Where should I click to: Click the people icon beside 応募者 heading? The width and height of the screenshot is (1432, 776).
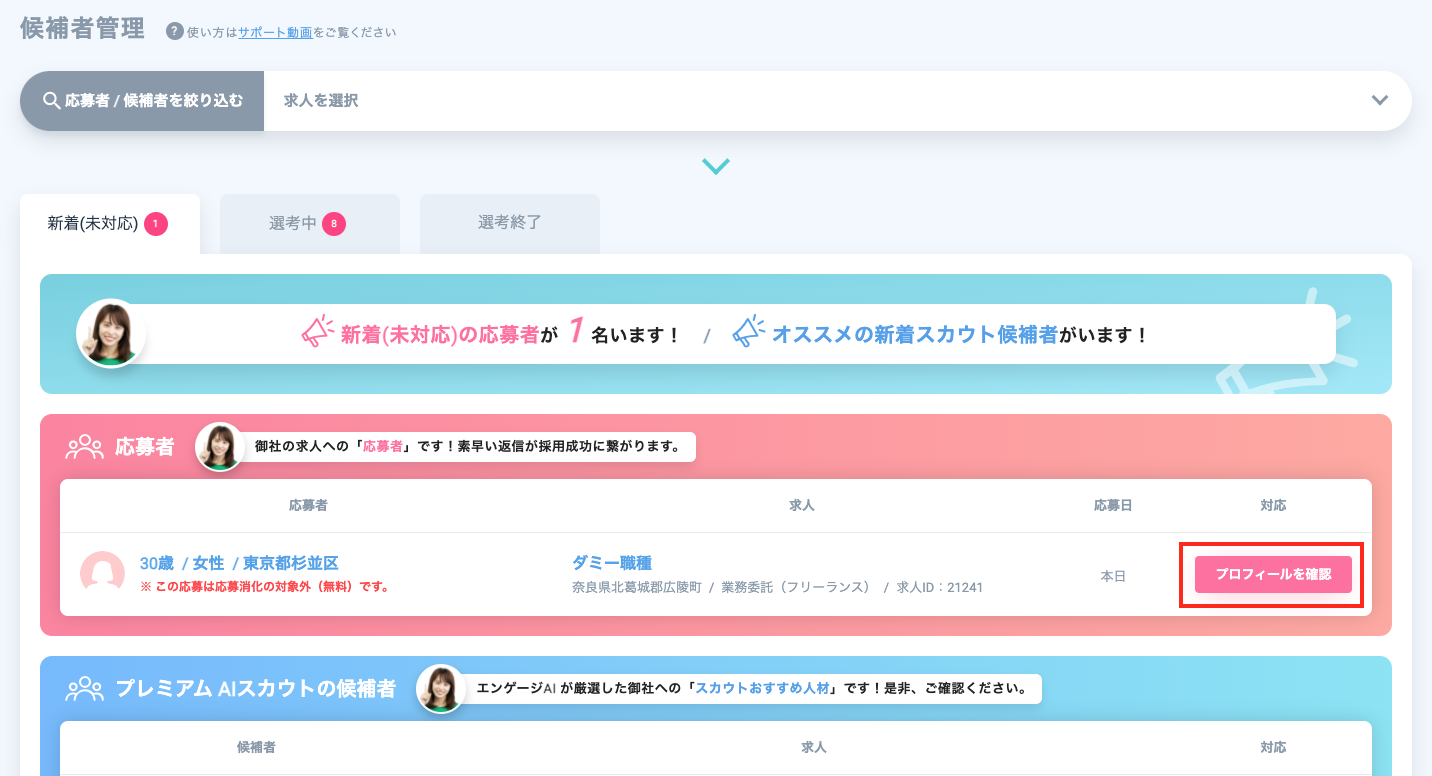pyautogui.click(x=85, y=447)
